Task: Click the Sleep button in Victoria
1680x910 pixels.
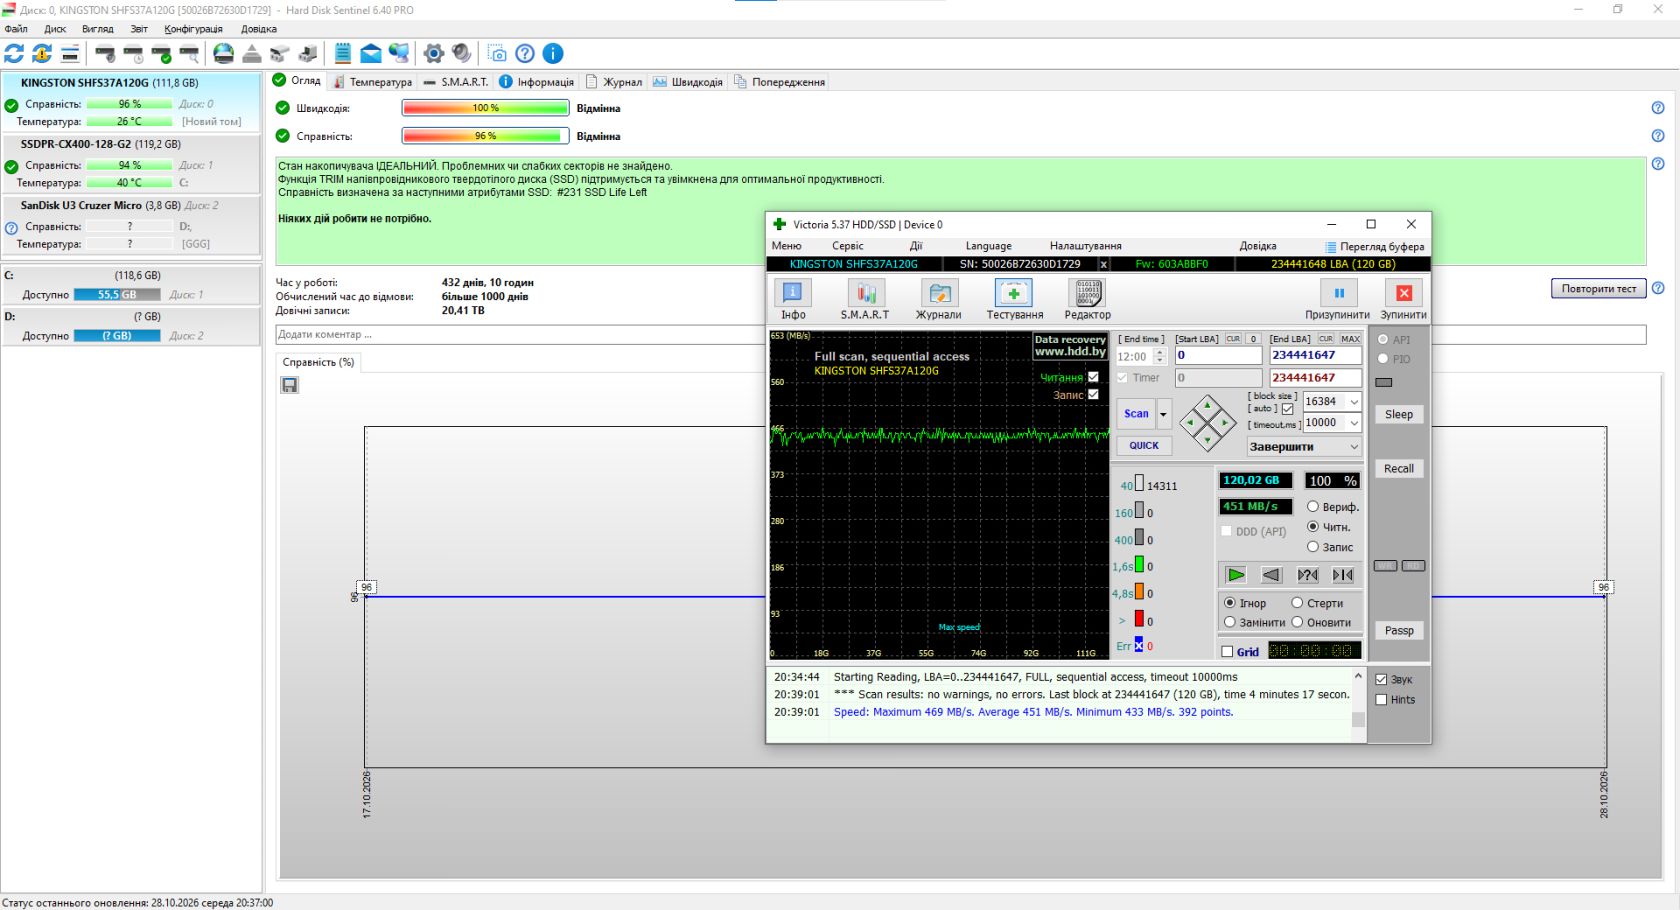Action: (x=1399, y=414)
